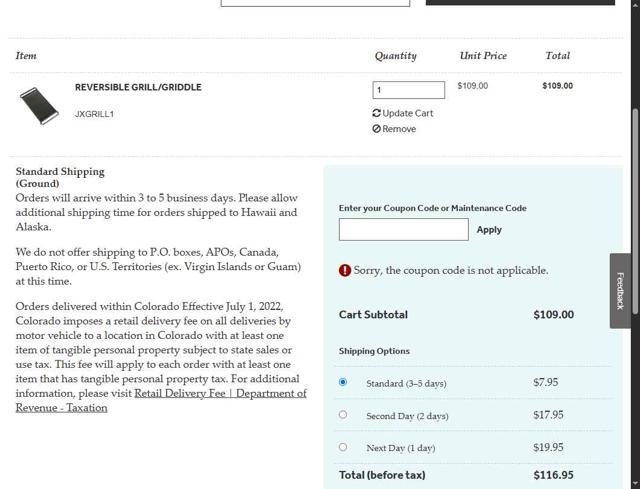Open the Retail Delivery Fee link
Image resolution: width=640 pixels, height=489 pixels.
click(x=220, y=393)
